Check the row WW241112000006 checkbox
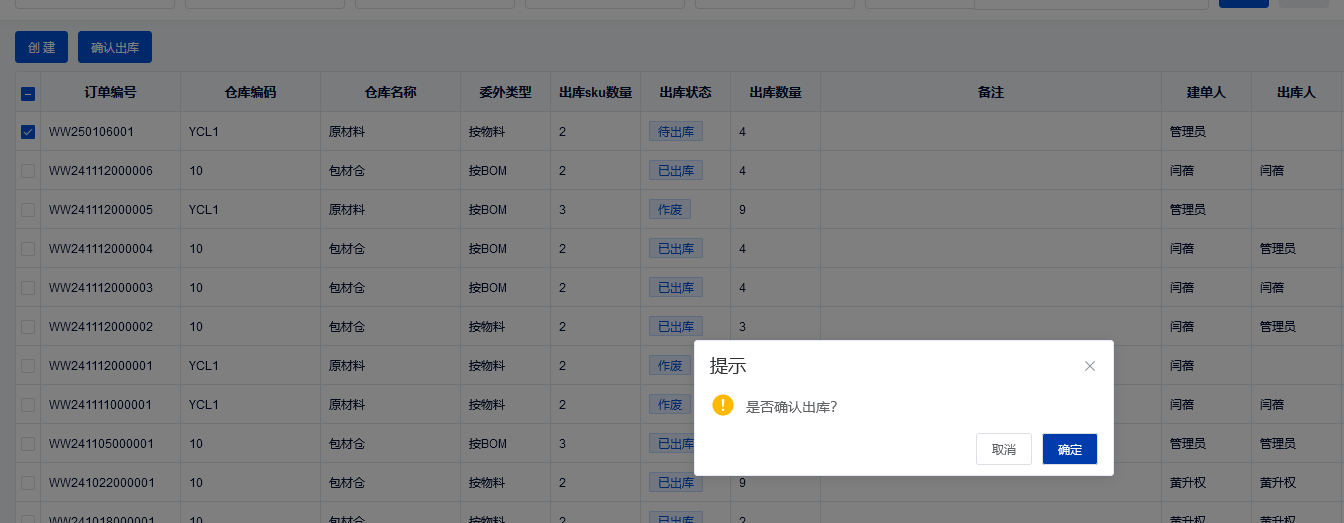The image size is (1344, 523). [x=28, y=171]
